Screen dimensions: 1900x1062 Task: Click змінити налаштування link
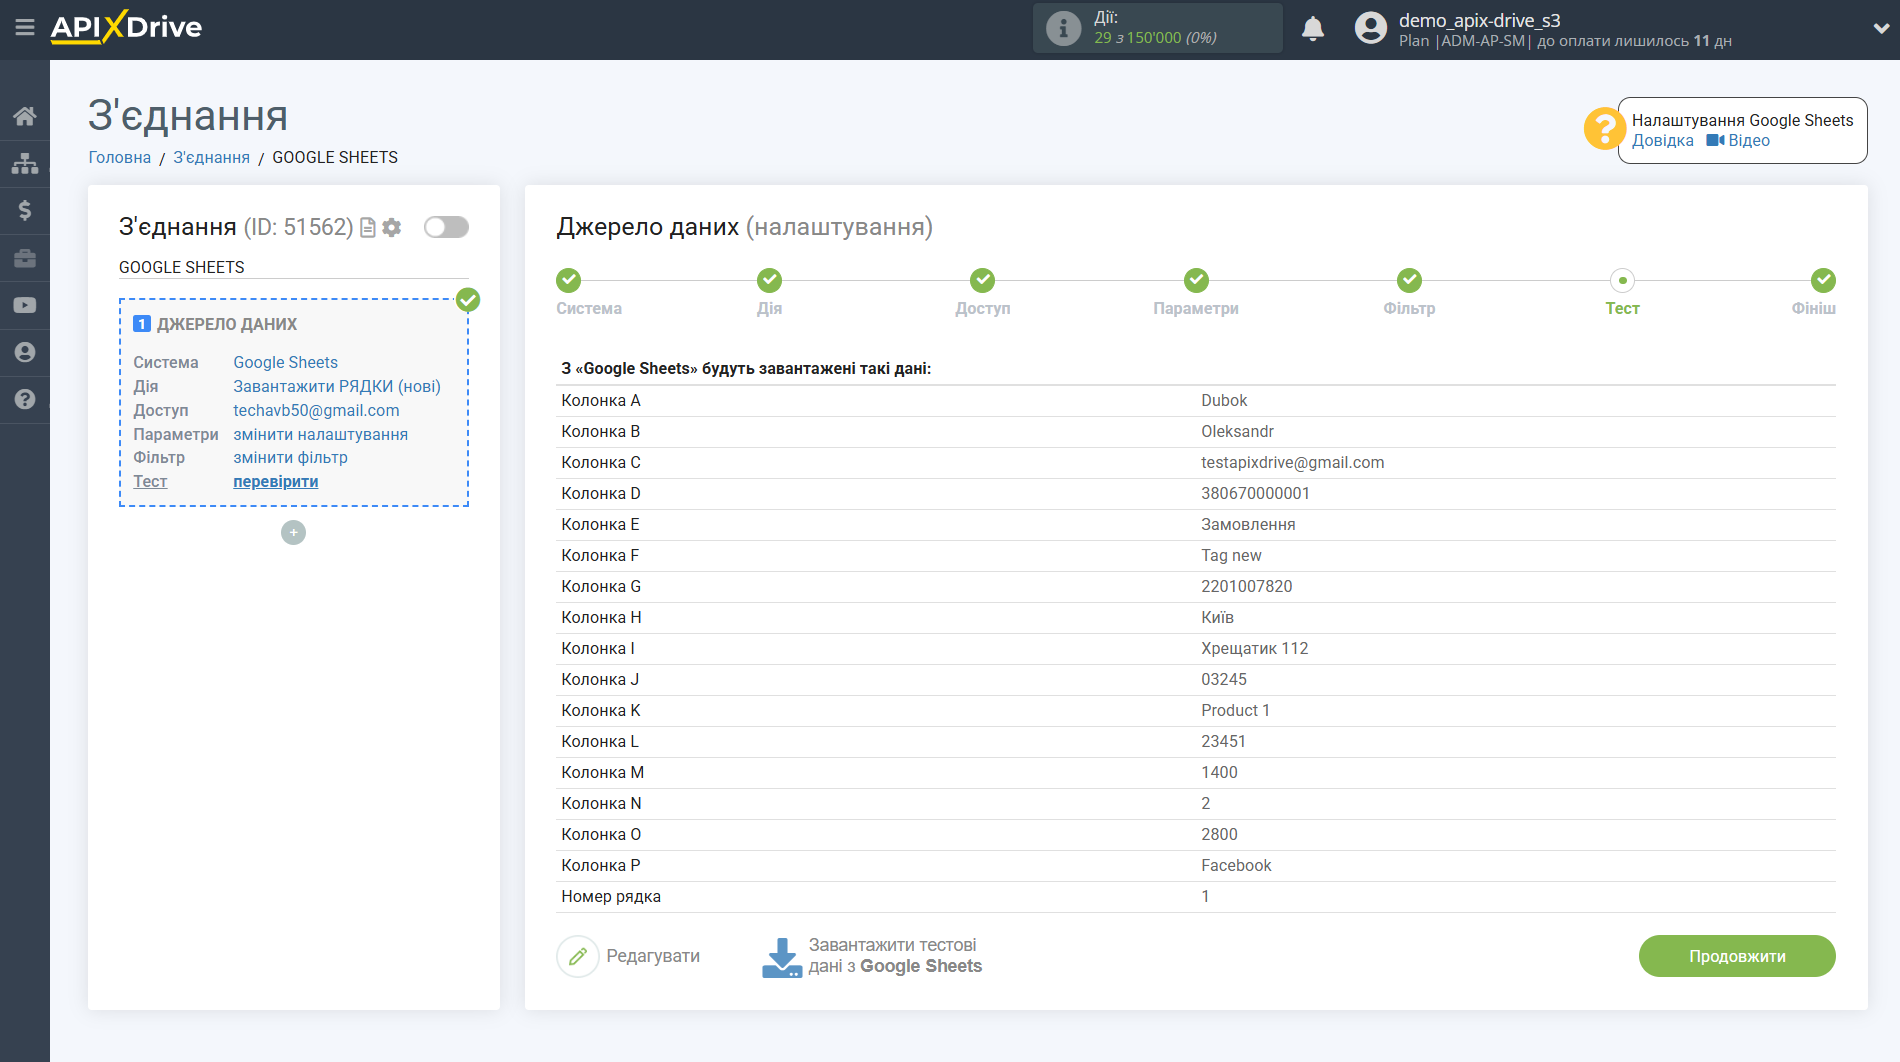[321, 435]
